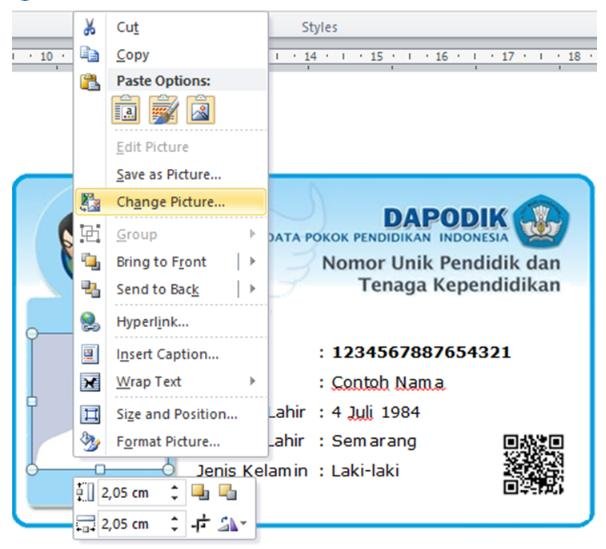The width and height of the screenshot is (606, 549).
Task: Click the Send to Back icon
Action: point(90,289)
